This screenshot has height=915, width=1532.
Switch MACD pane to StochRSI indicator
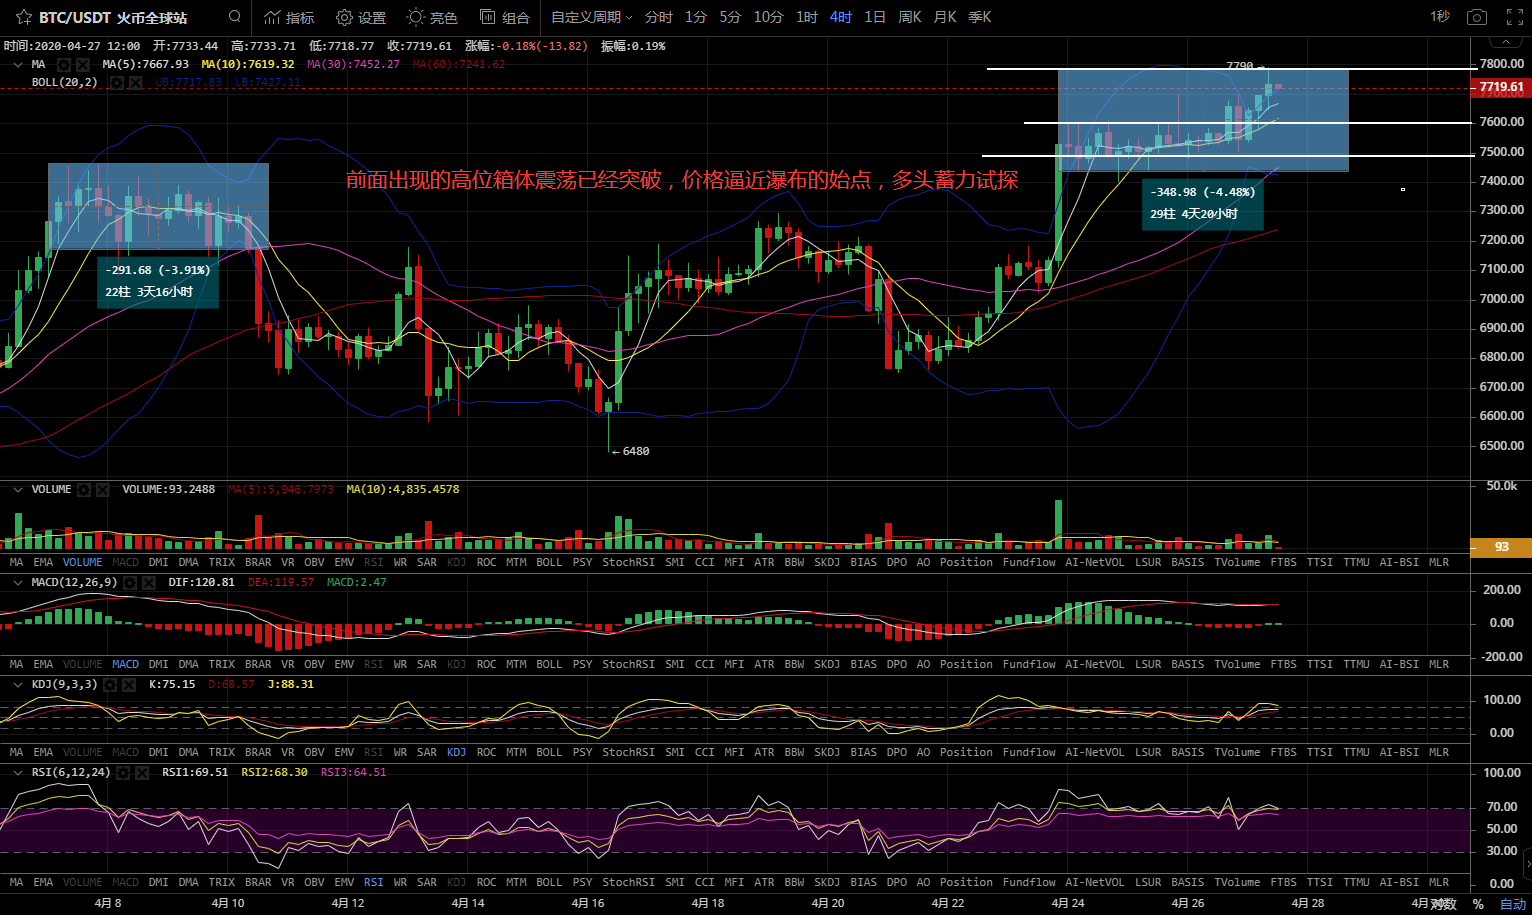[x=628, y=664]
